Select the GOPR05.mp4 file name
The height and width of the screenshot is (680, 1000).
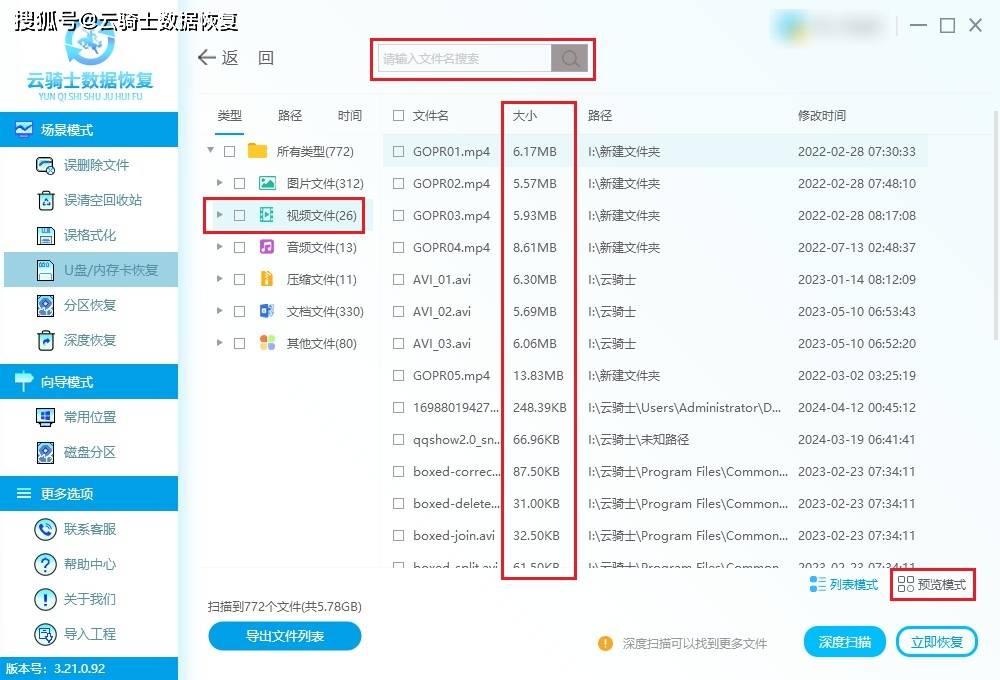(452, 376)
